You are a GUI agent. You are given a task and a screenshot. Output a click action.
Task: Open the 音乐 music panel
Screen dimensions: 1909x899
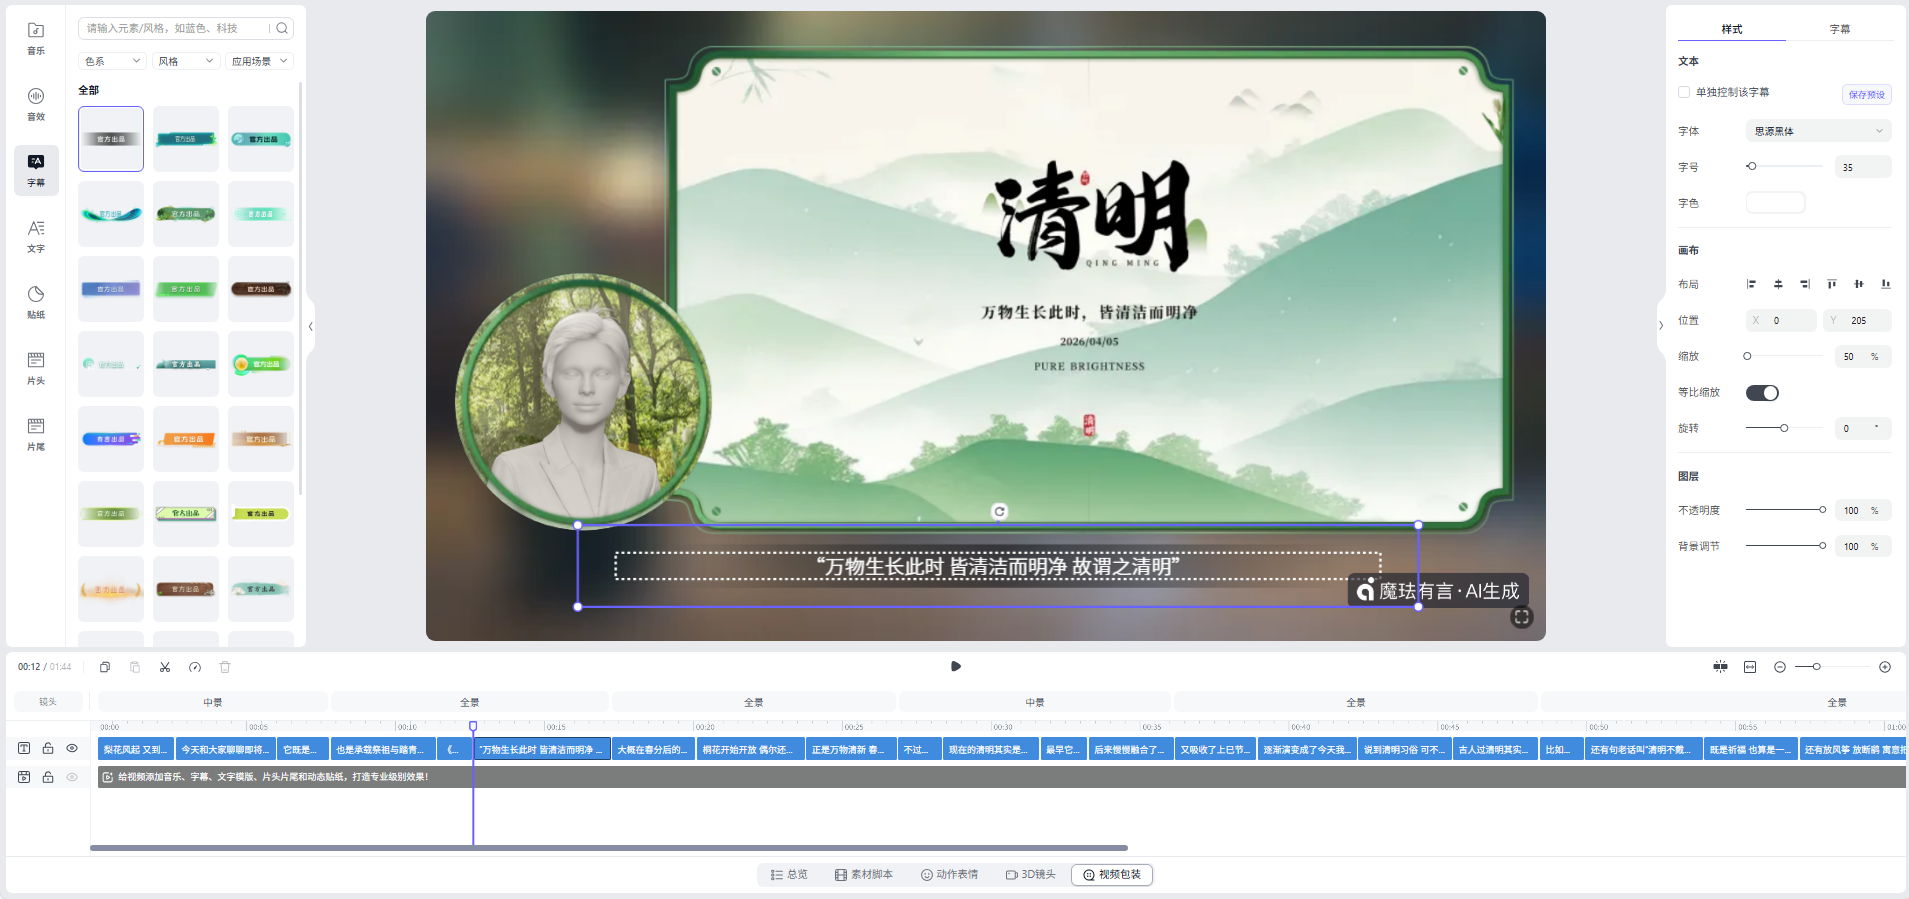36,38
